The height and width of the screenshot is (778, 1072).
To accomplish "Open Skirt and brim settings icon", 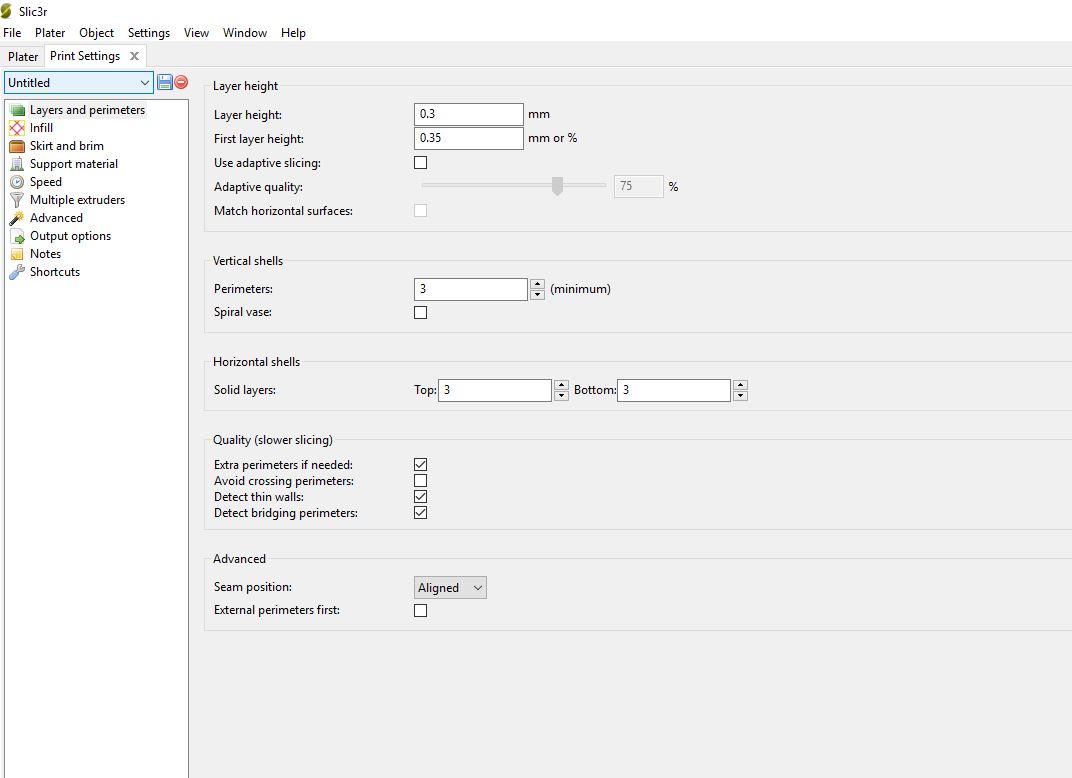I will point(16,146).
